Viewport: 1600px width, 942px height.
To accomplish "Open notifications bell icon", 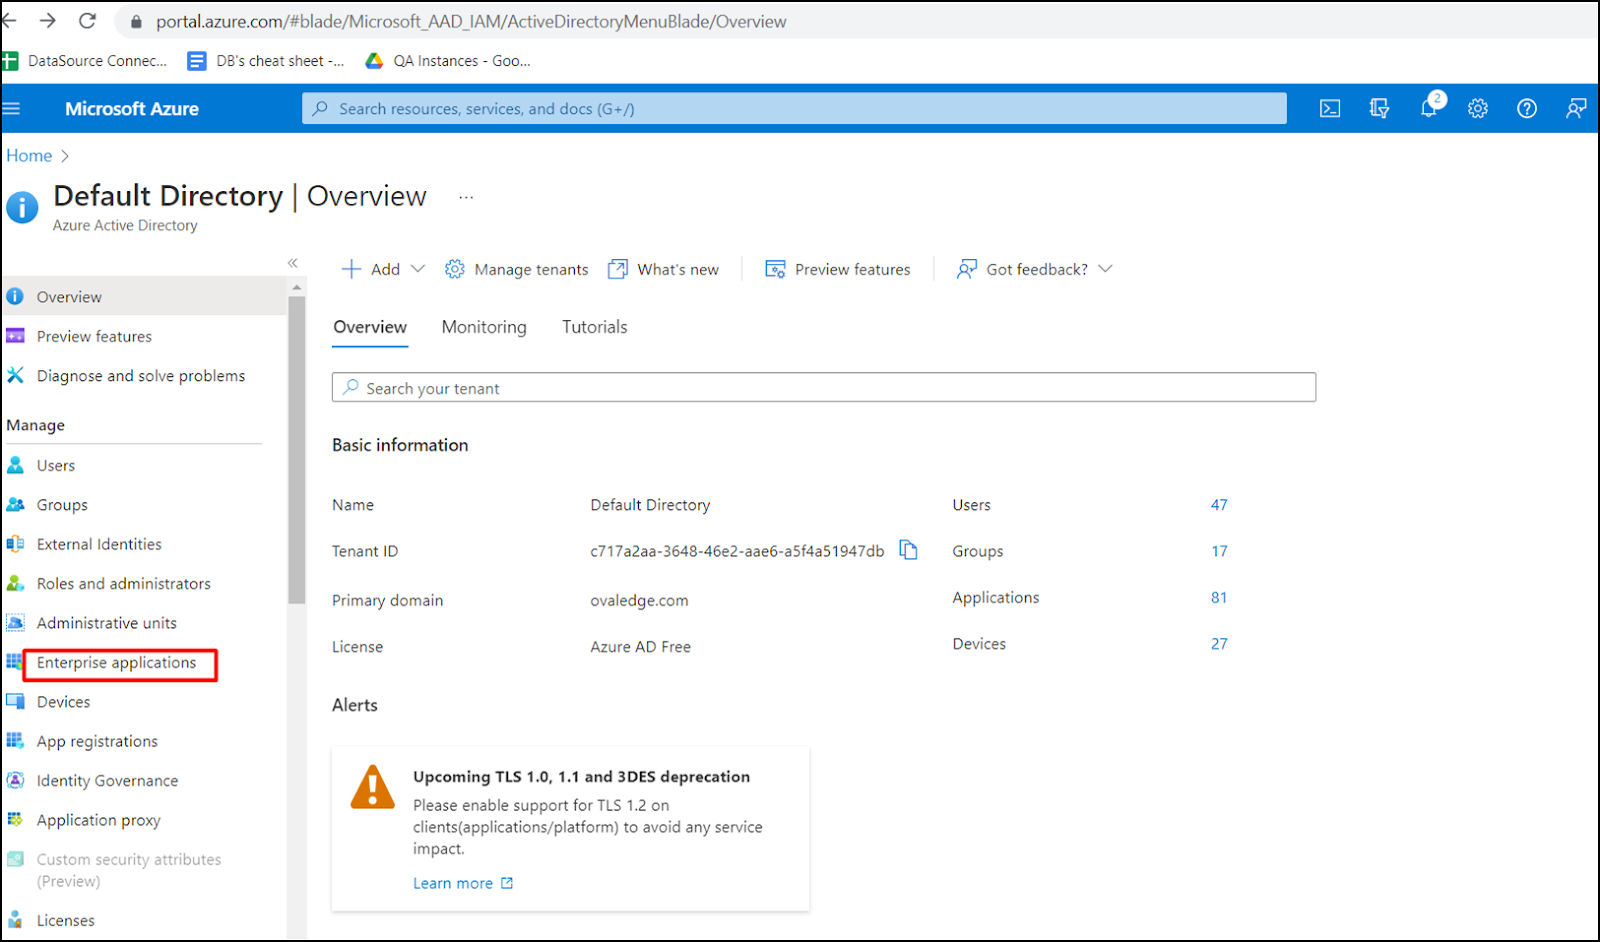I will coord(1429,108).
